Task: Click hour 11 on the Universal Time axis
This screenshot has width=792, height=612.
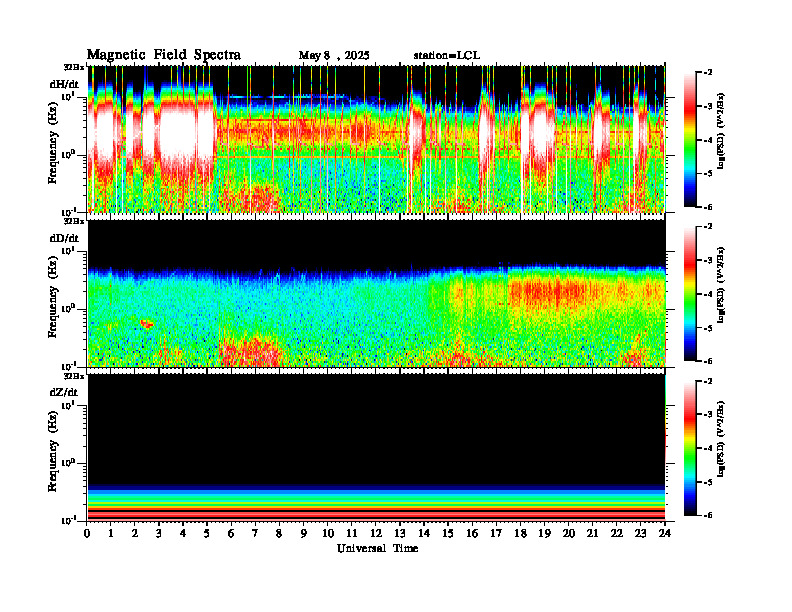Action: tap(352, 533)
